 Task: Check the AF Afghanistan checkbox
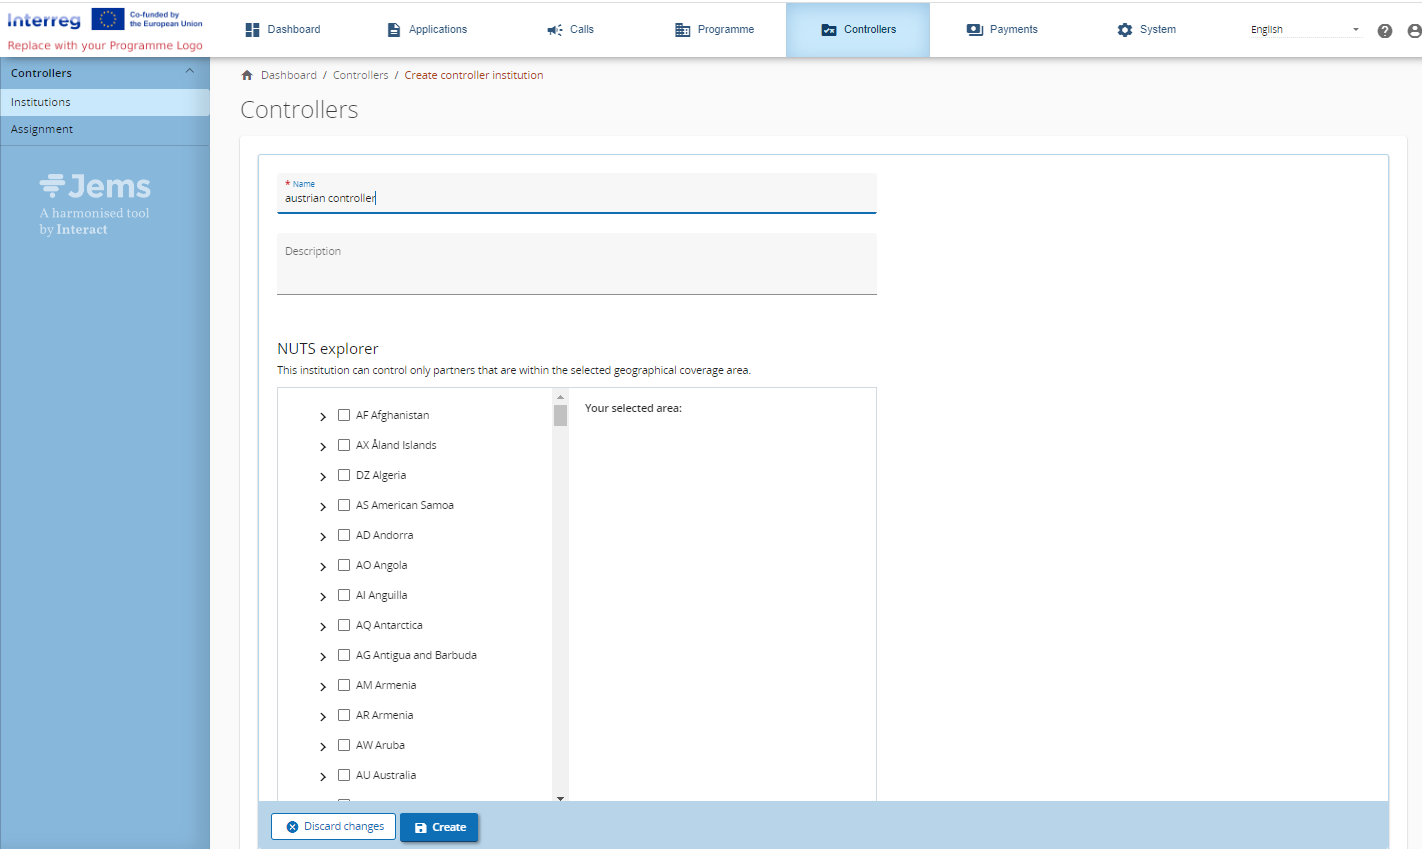344,415
